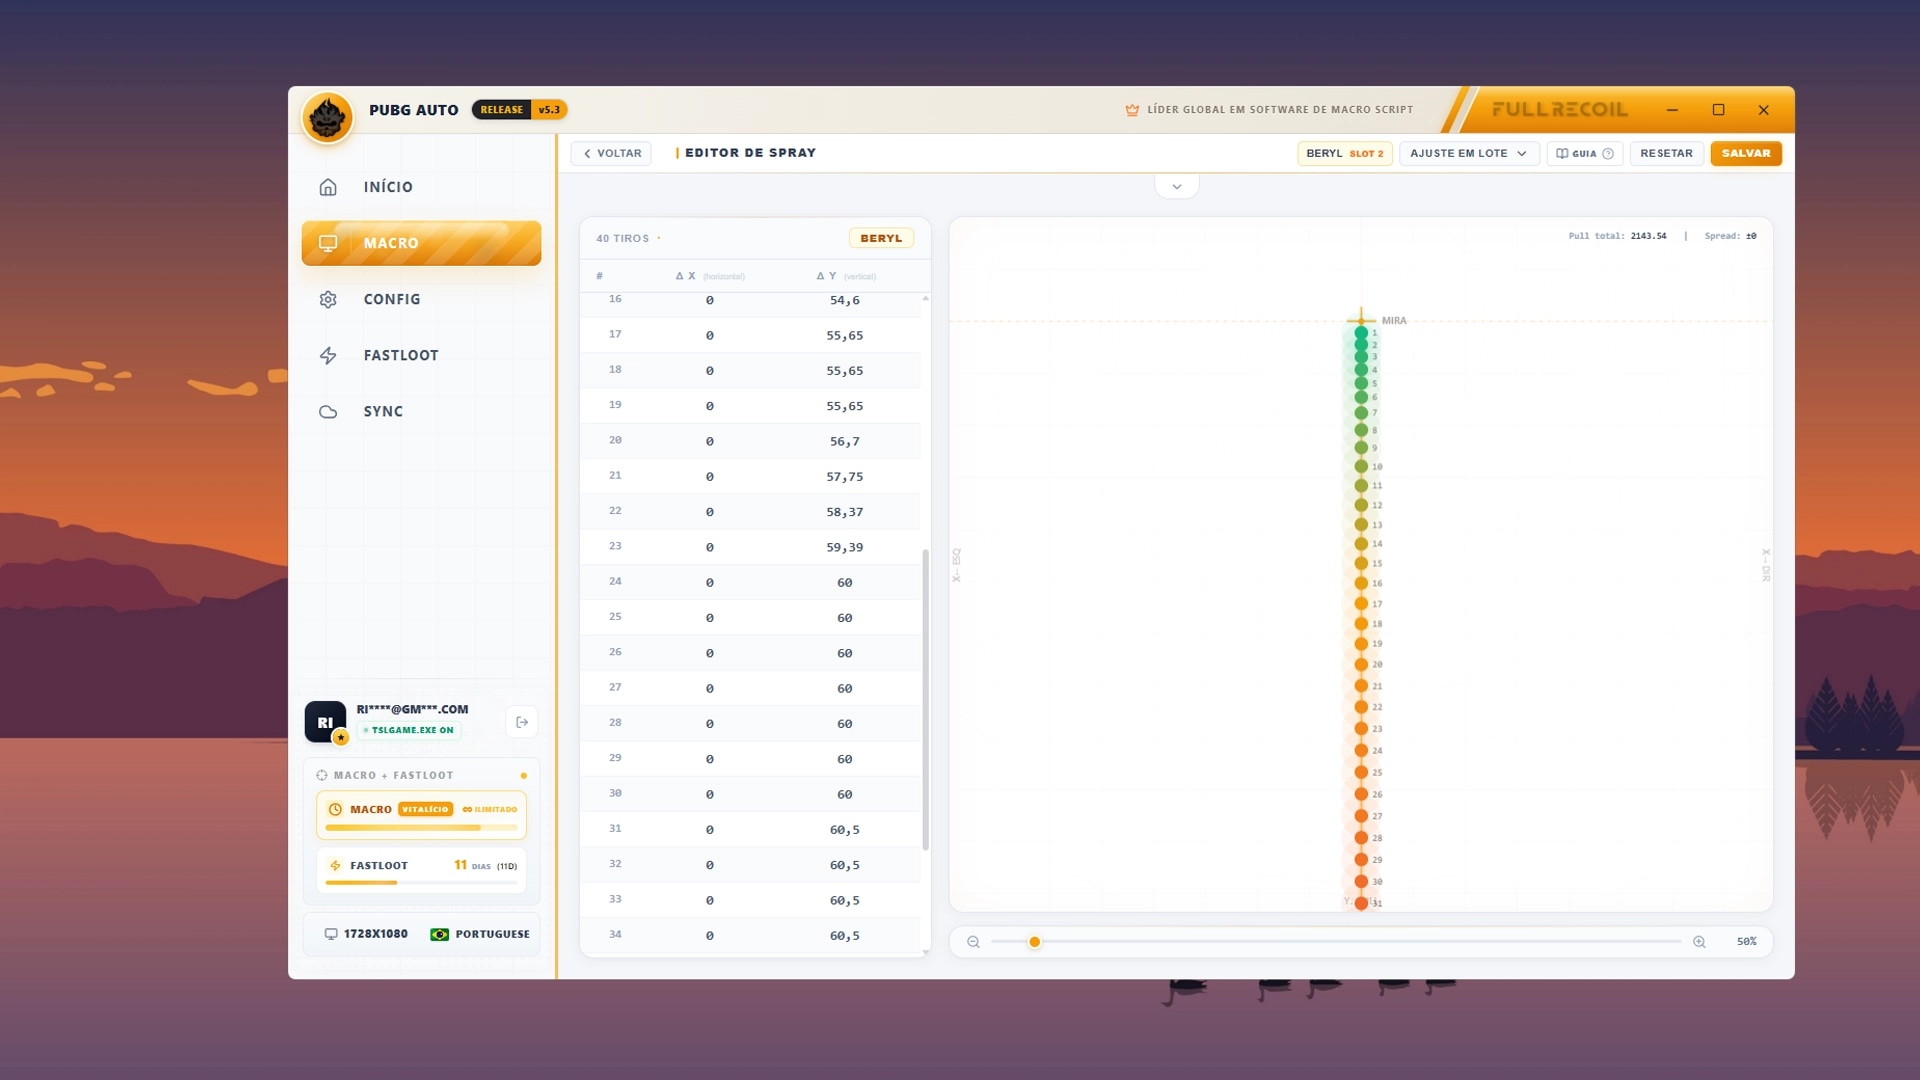Expand the collapsed panel chevron under header
The height and width of the screenshot is (1080, 1920).
[1177, 186]
